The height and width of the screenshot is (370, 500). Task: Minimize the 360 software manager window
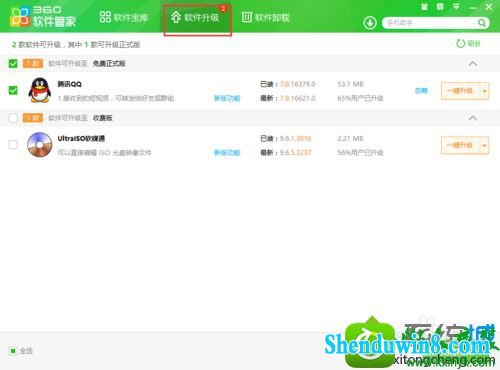473,7
